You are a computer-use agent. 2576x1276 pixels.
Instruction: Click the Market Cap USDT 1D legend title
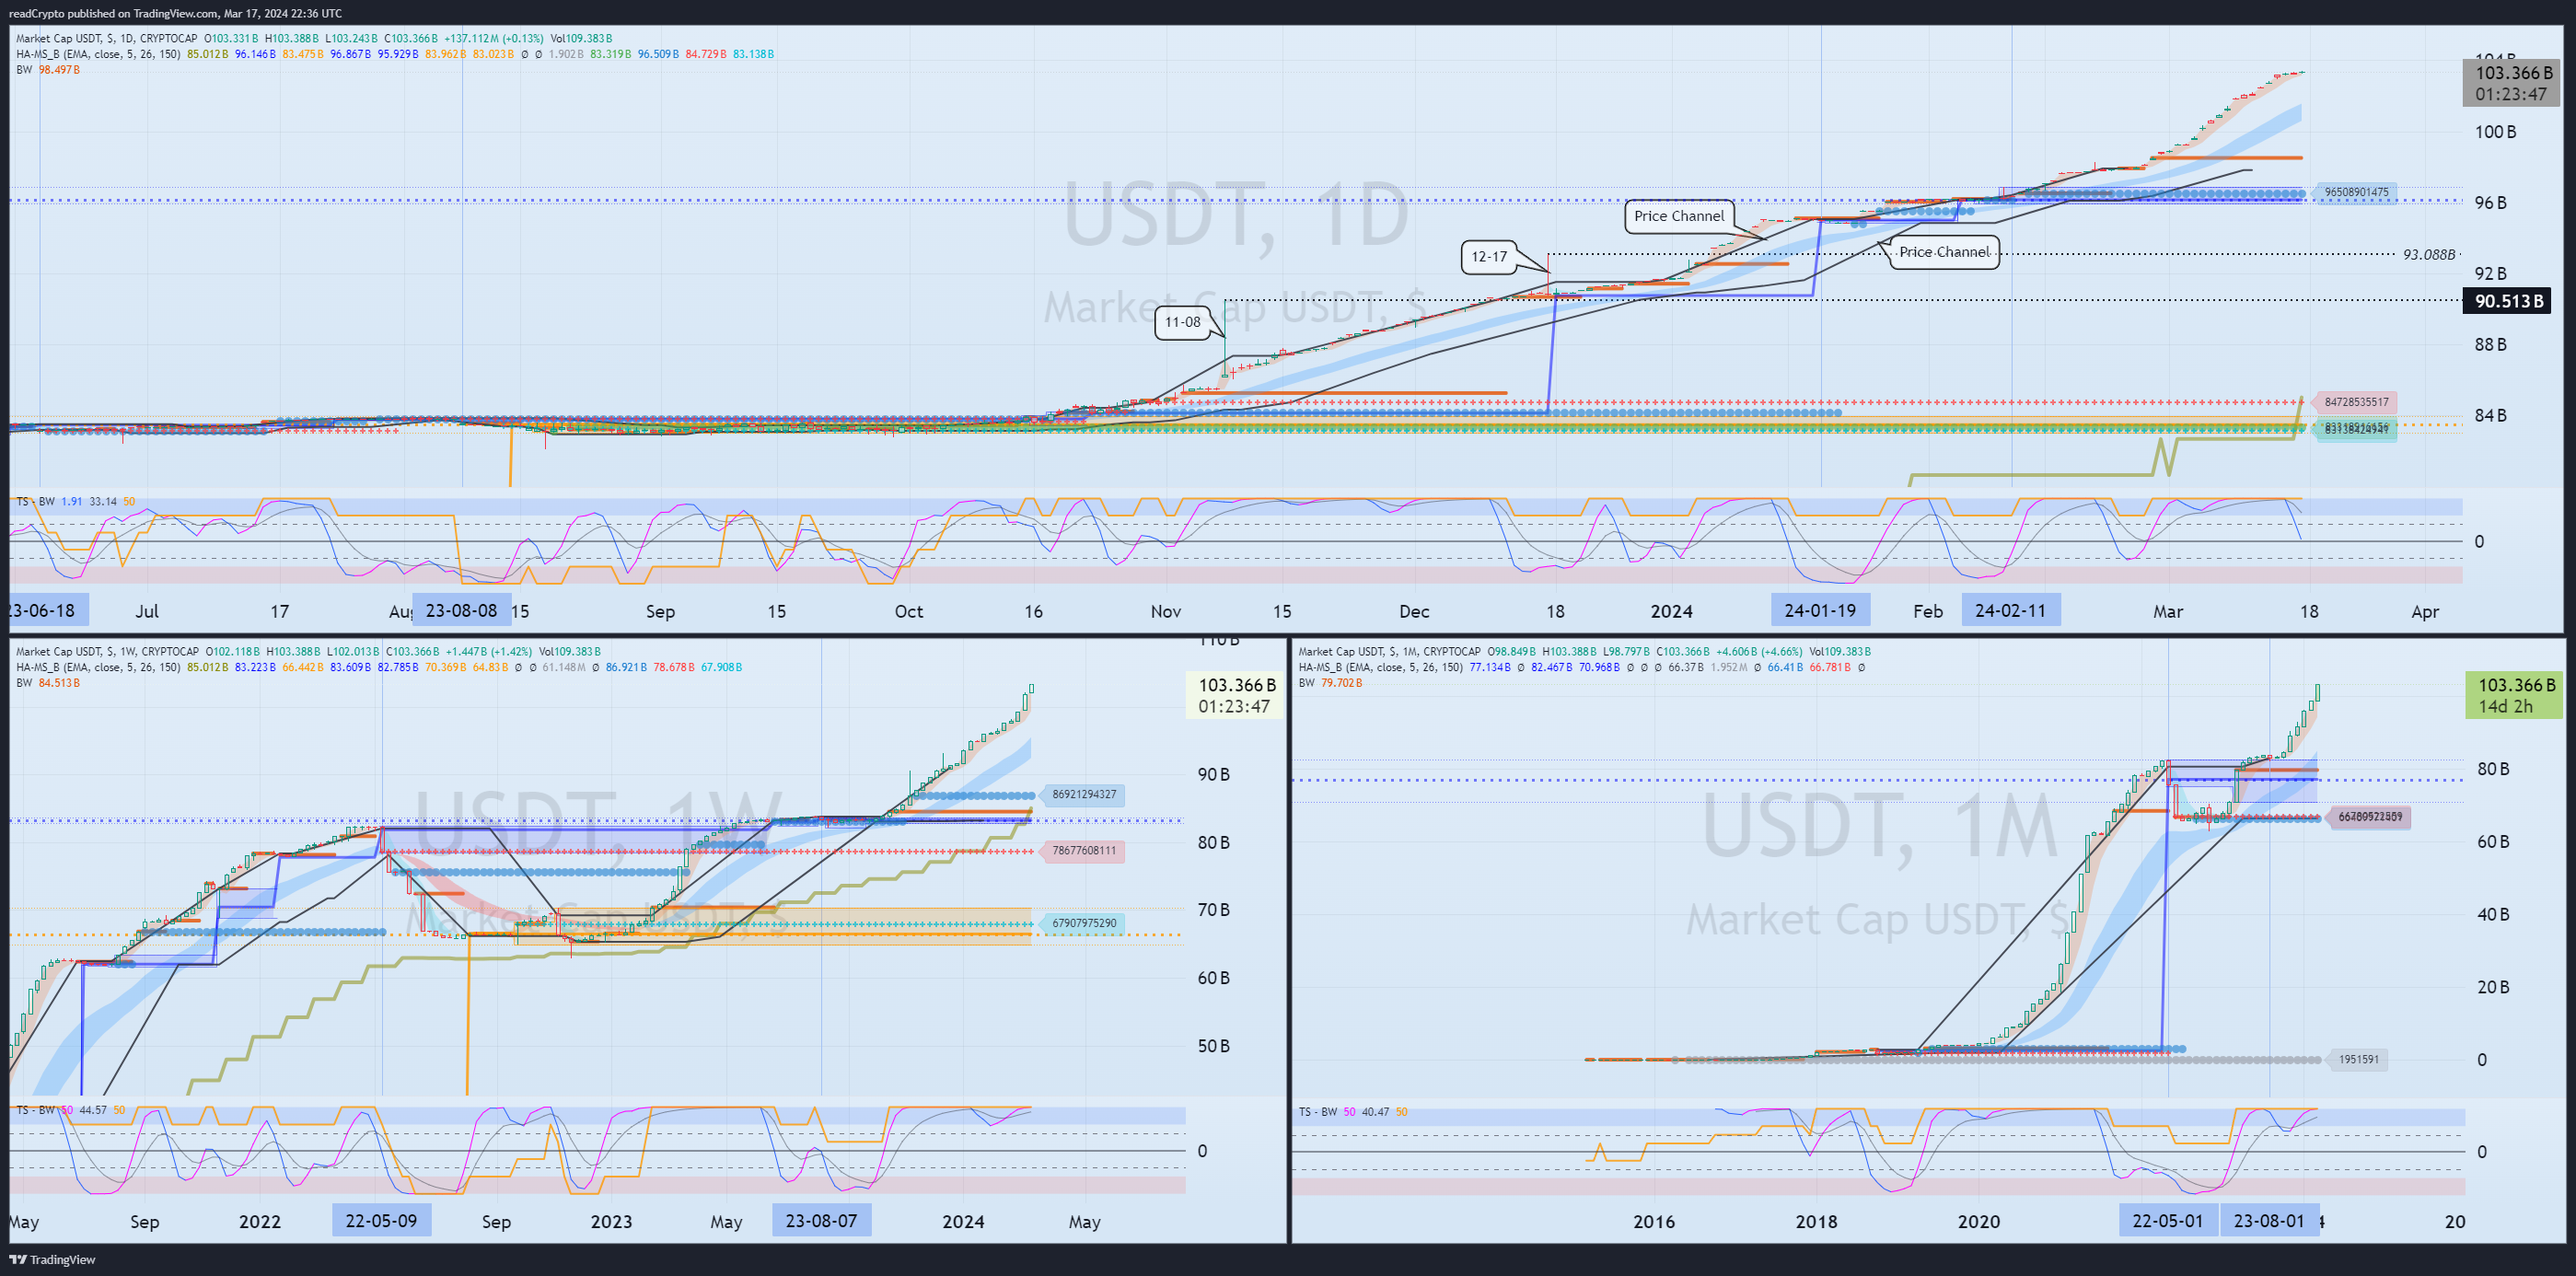106,38
